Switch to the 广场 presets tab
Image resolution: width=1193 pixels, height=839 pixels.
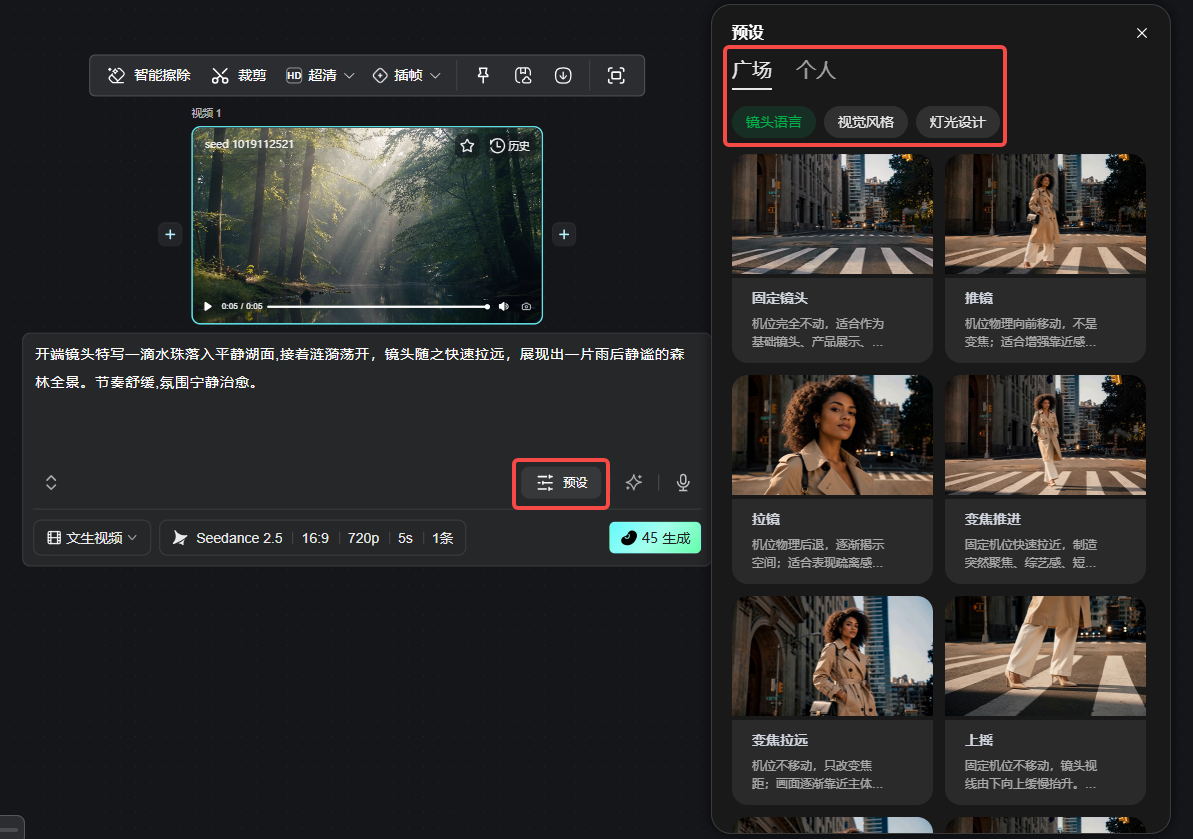(x=752, y=70)
